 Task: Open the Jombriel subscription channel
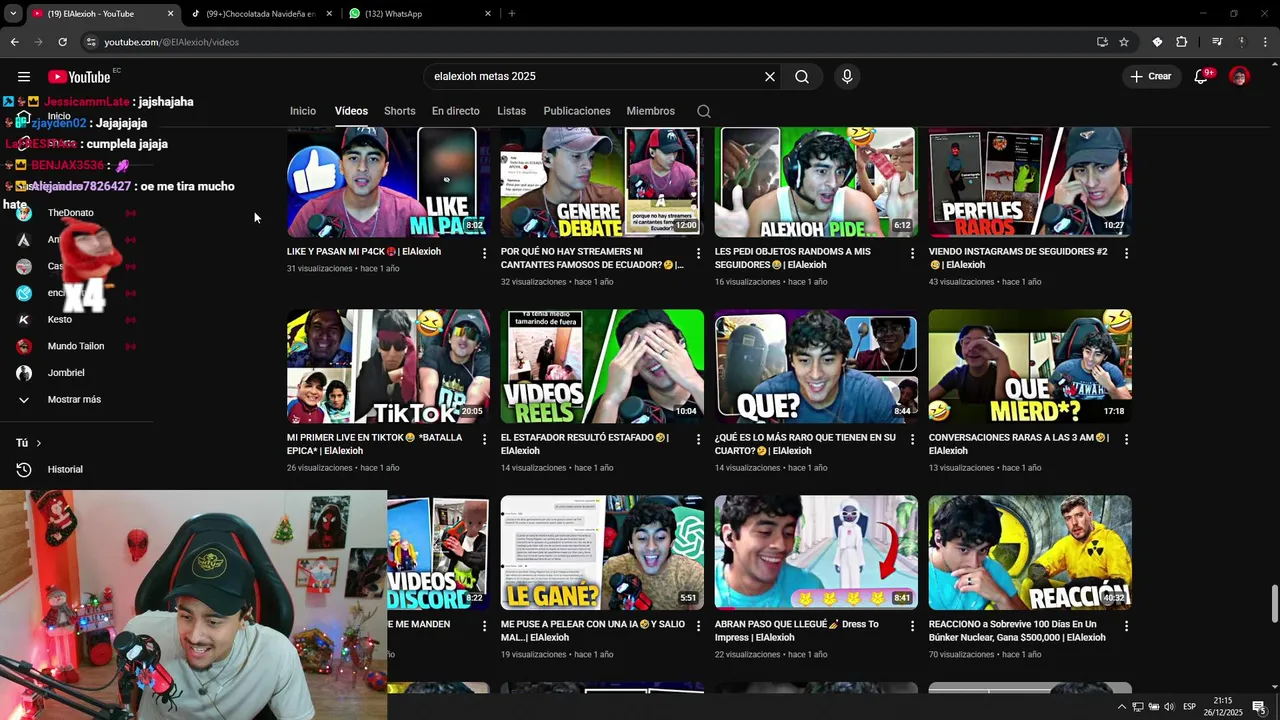pyautogui.click(x=66, y=373)
